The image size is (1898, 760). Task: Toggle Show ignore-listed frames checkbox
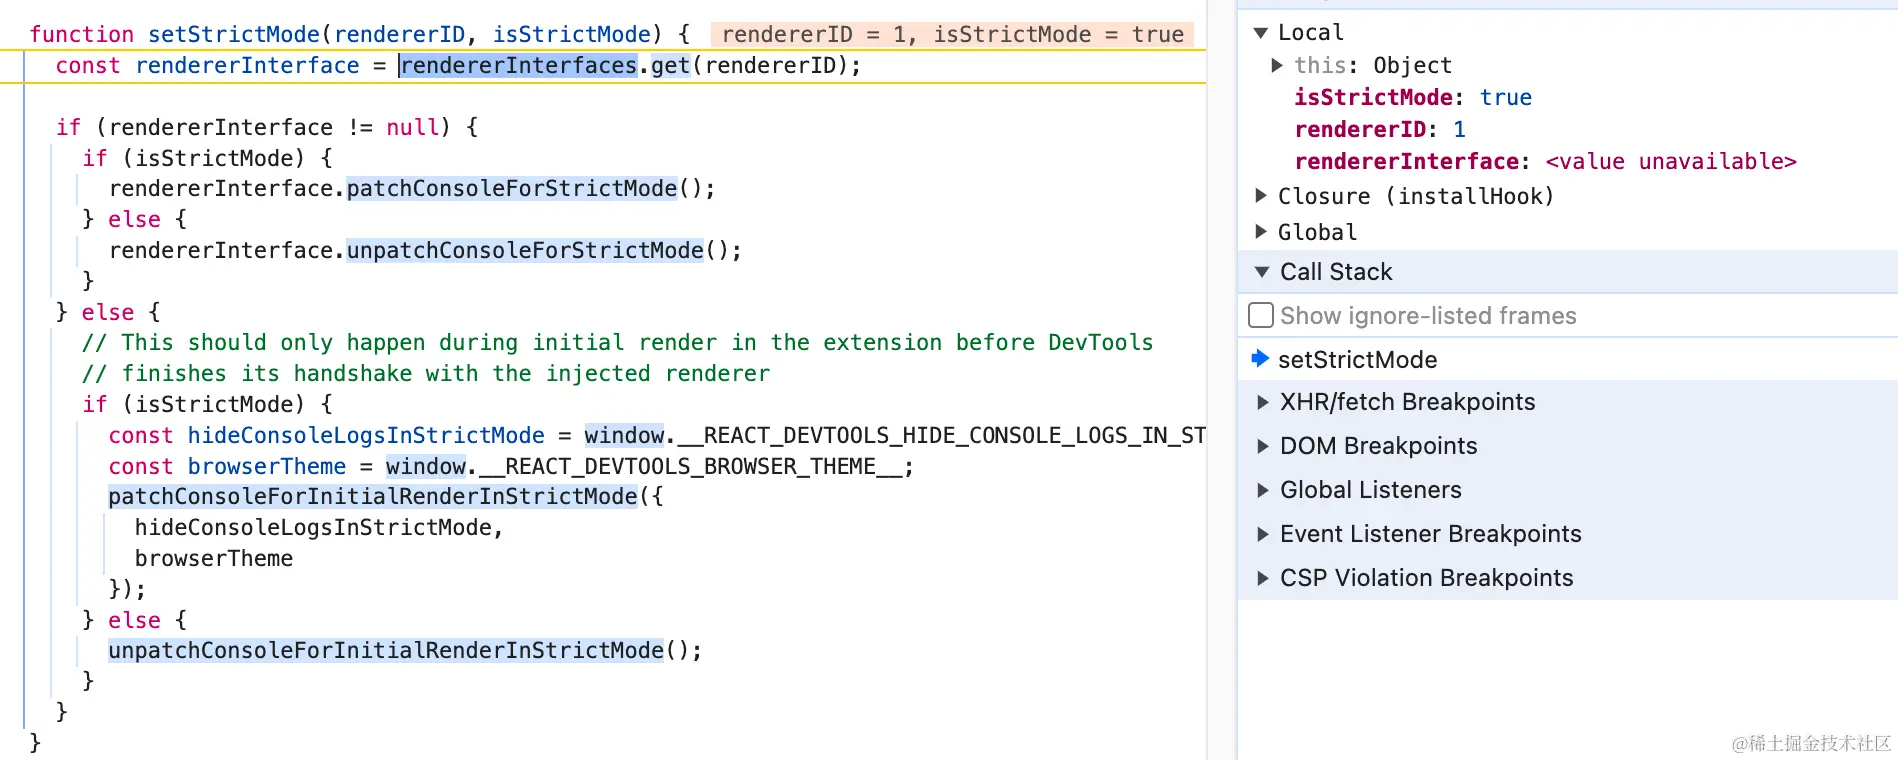coord(1261,316)
